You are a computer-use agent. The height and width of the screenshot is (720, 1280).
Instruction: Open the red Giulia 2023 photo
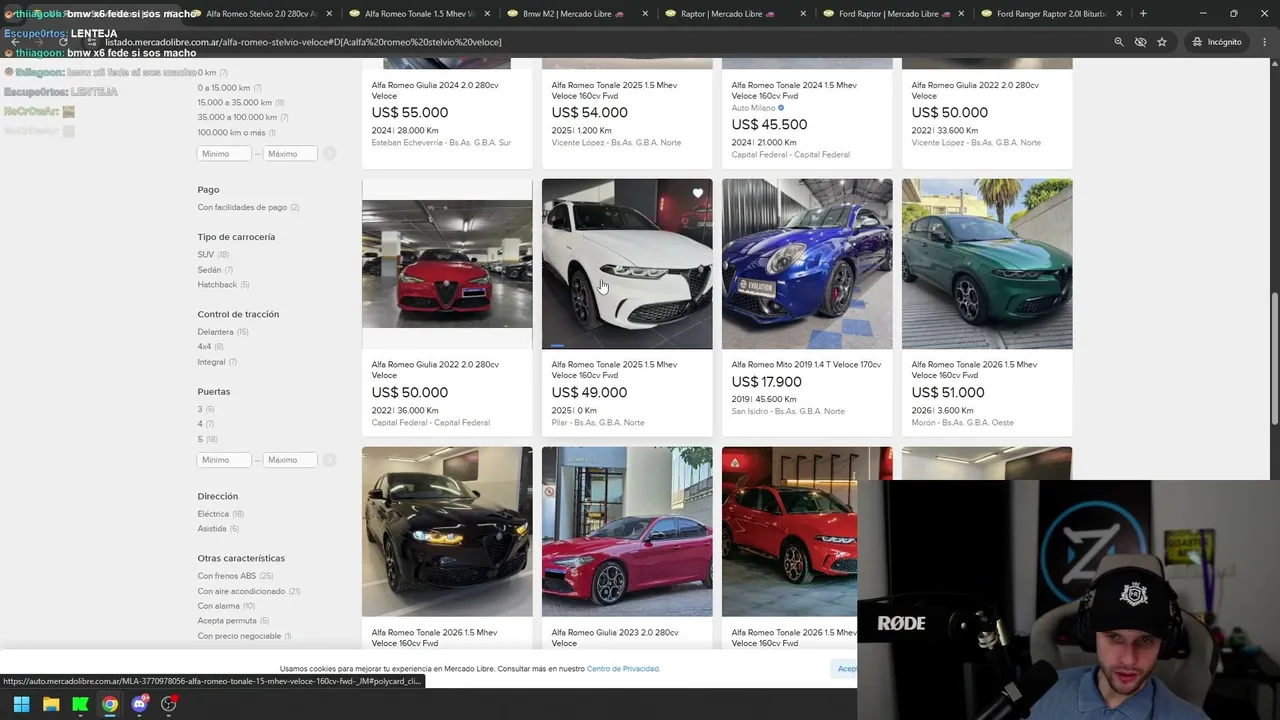627,532
